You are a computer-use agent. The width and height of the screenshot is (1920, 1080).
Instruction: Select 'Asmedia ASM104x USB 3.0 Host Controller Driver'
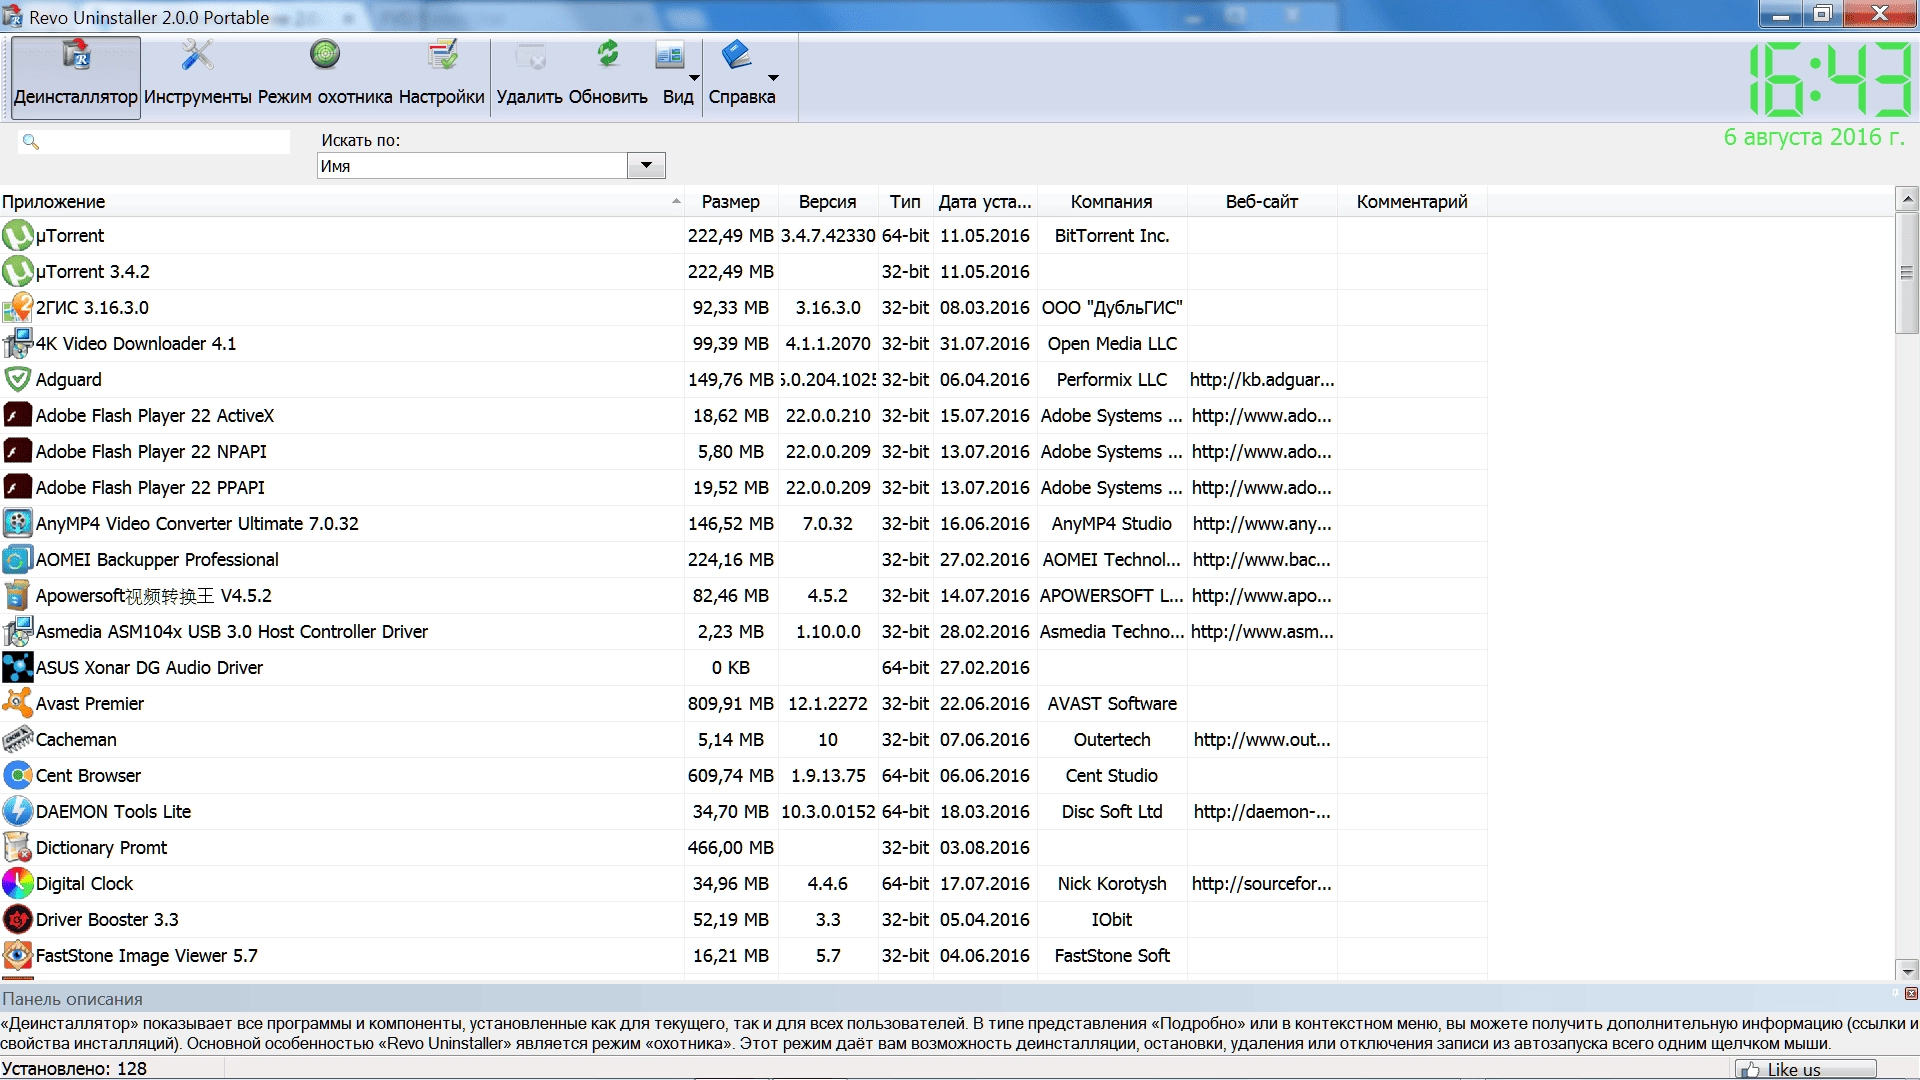743,632
